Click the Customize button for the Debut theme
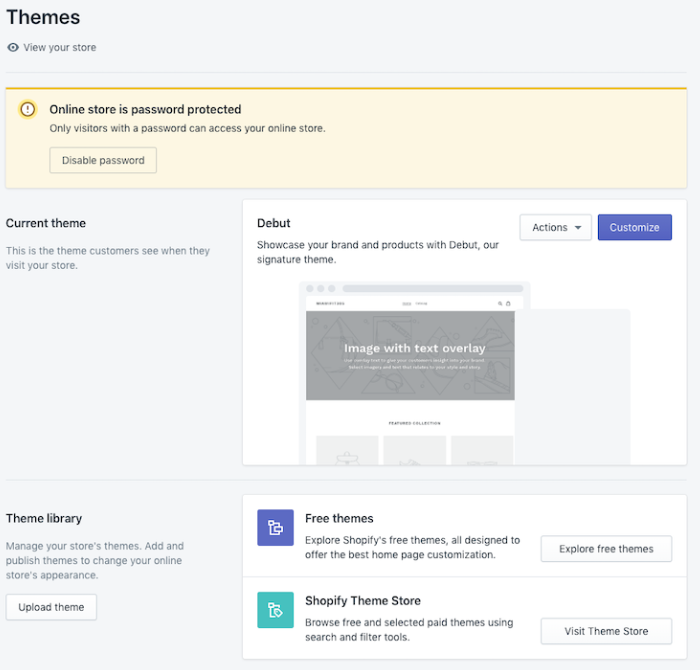The image size is (700, 670). coord(634,227)
